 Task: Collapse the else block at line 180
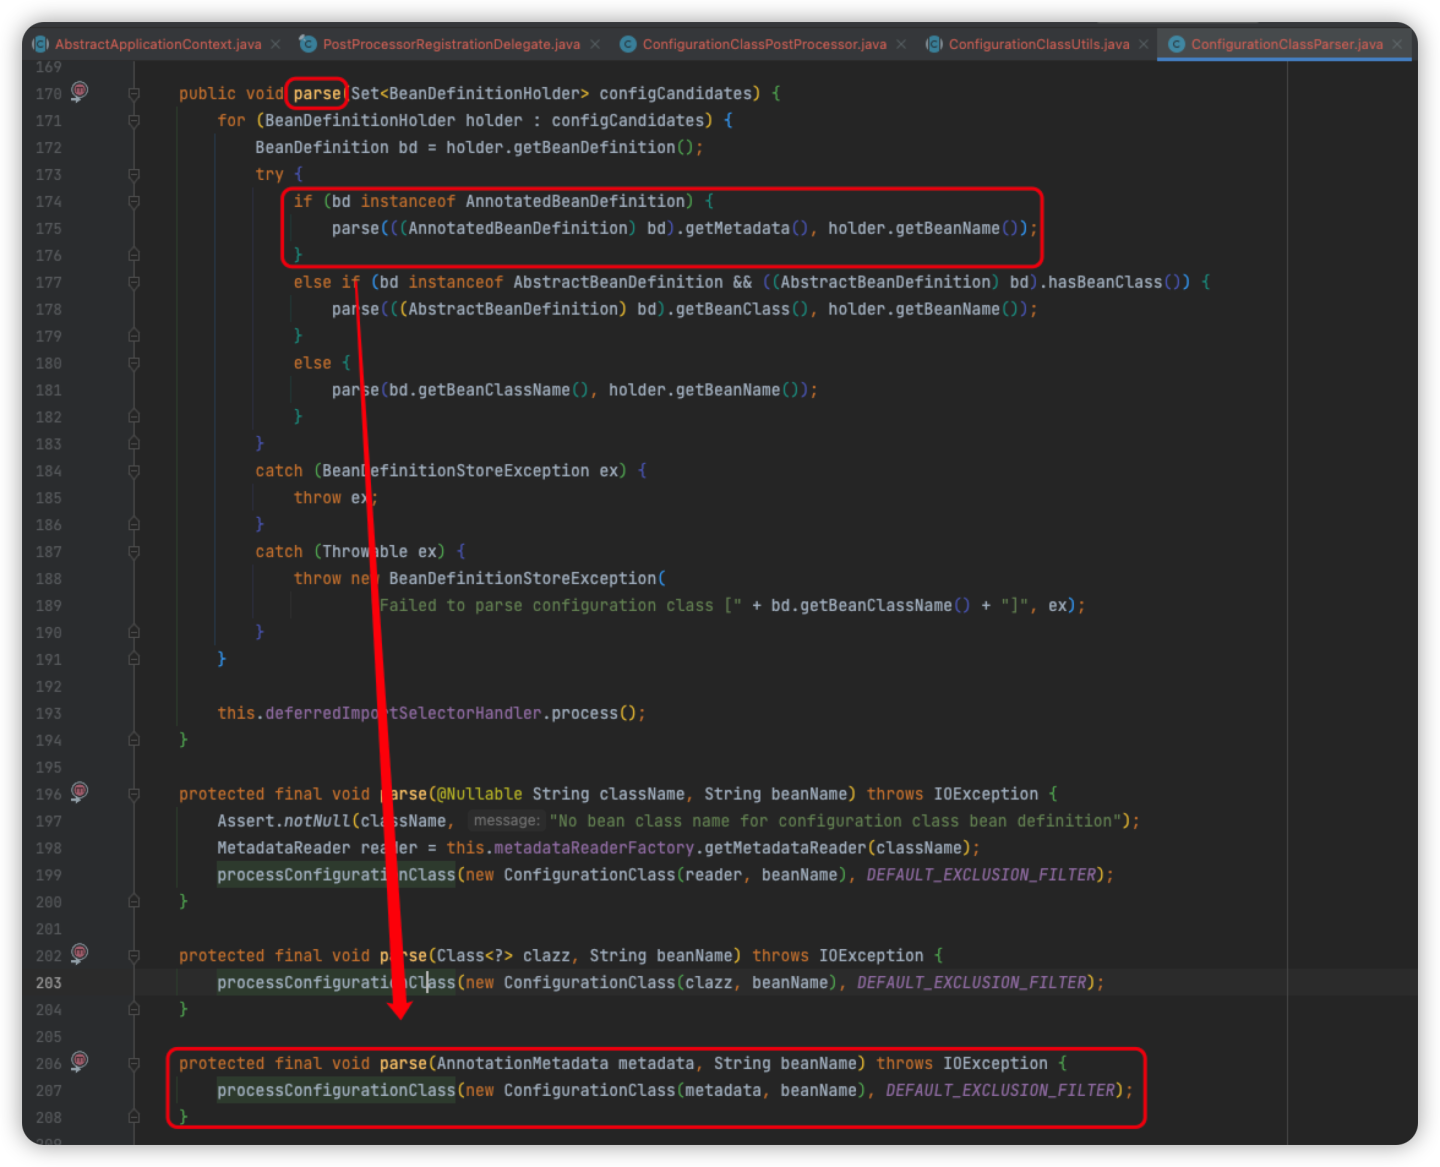click(134, 364)
